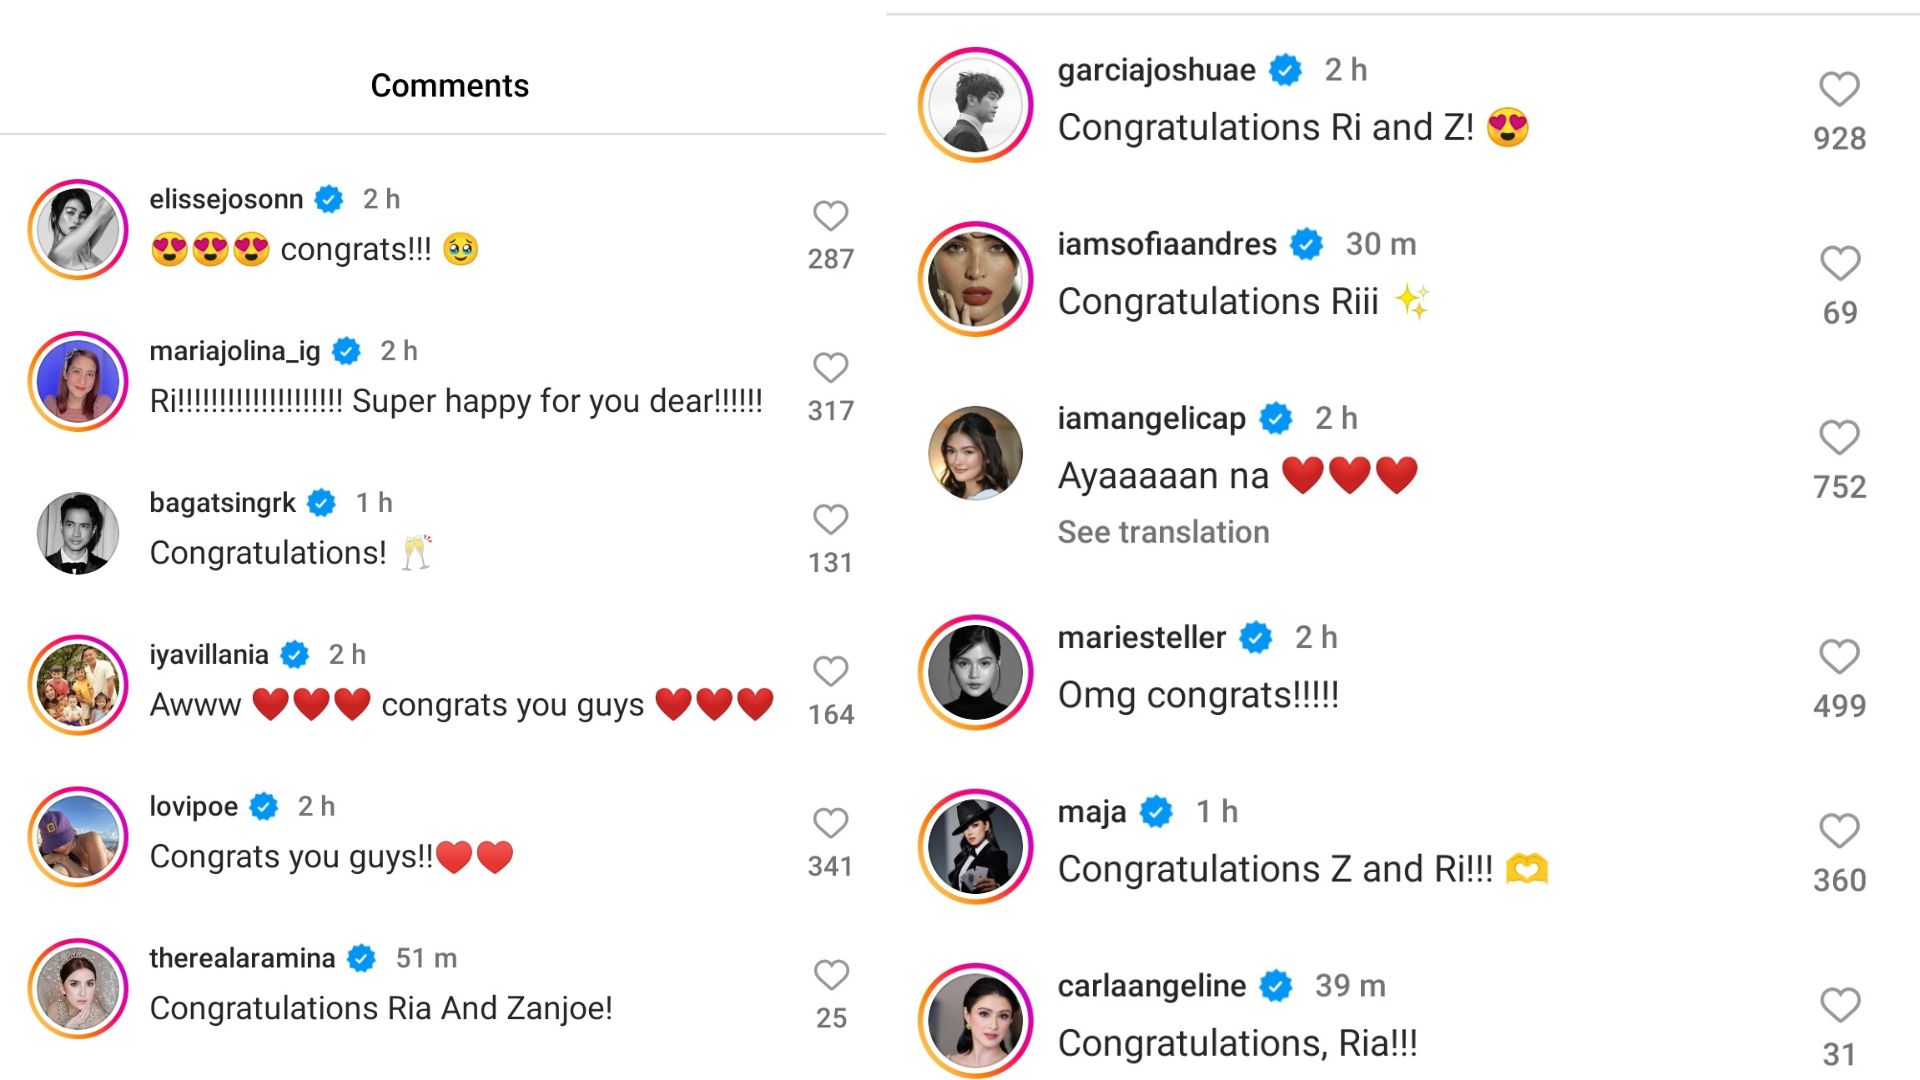The width and height of the screenshot is (1920, 1080).
Task: Tap the heart on mariajolina_ig's comment
Action: tap(830, 368)
